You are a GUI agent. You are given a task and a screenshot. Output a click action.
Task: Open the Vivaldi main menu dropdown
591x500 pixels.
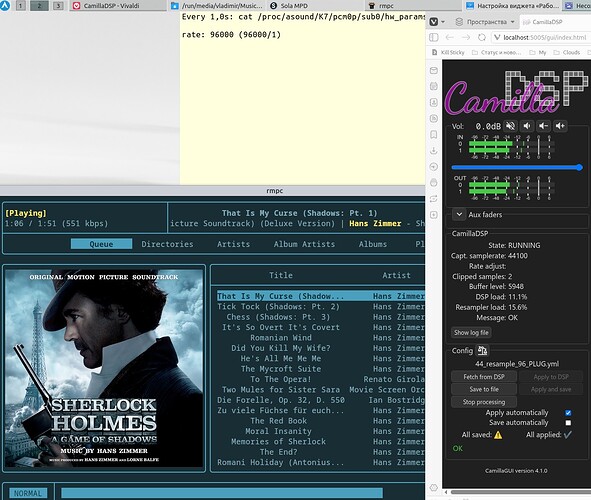point(437,22)
